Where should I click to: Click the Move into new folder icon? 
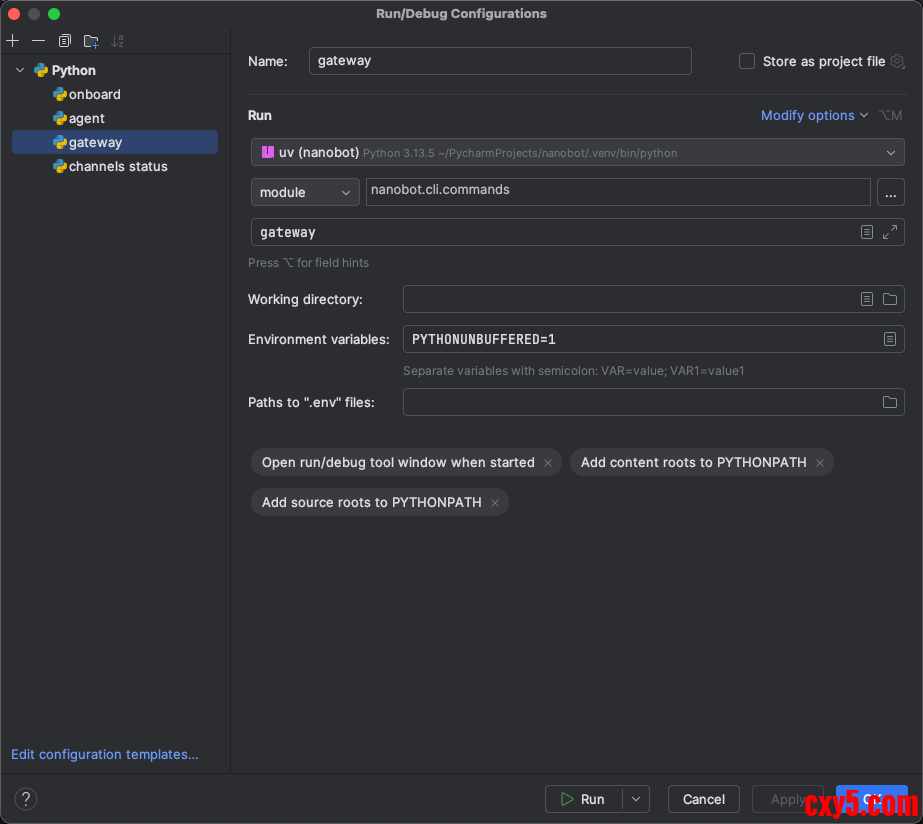91,41
